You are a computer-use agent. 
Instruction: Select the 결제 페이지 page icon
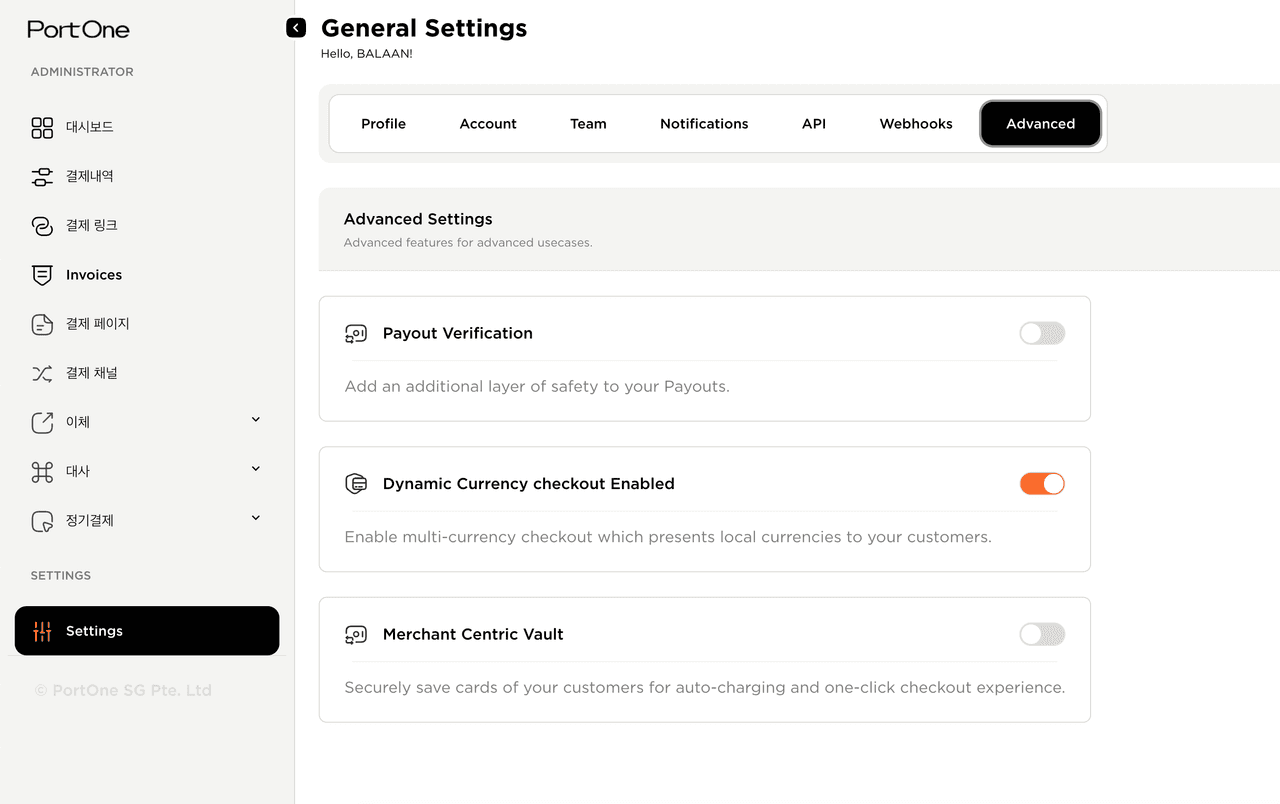[42, 324]
